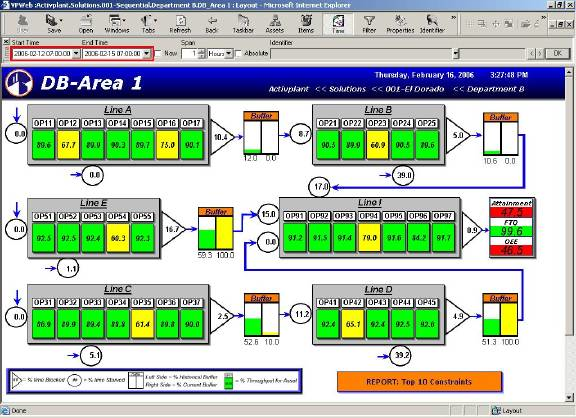Open the Line A title link

(118, 110)
